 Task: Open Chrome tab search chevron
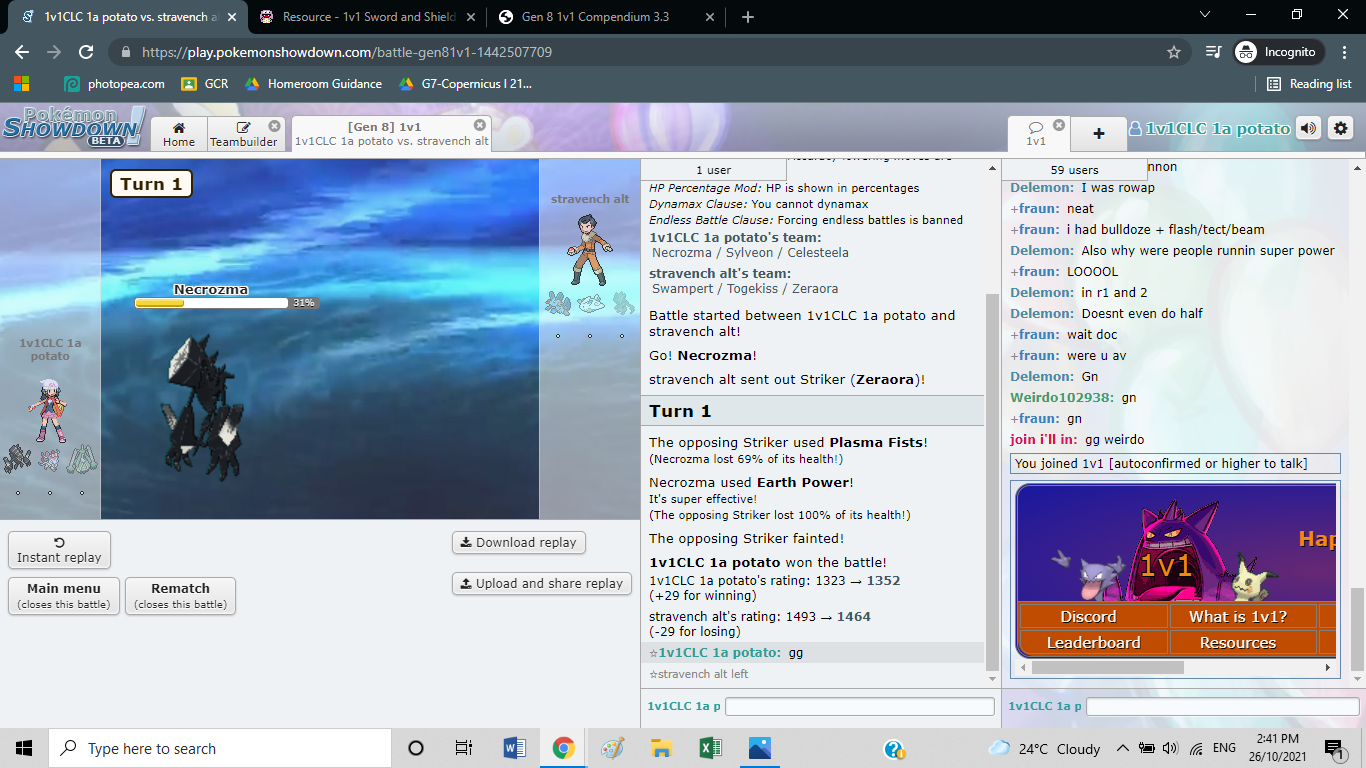pos(1204,14)
